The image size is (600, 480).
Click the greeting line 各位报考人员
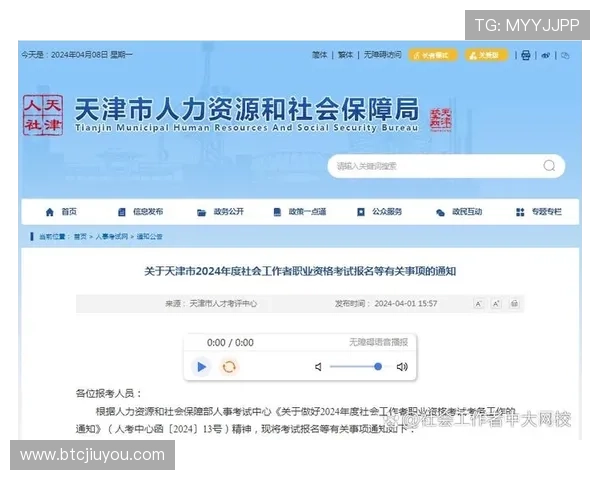tap(109, 393)
